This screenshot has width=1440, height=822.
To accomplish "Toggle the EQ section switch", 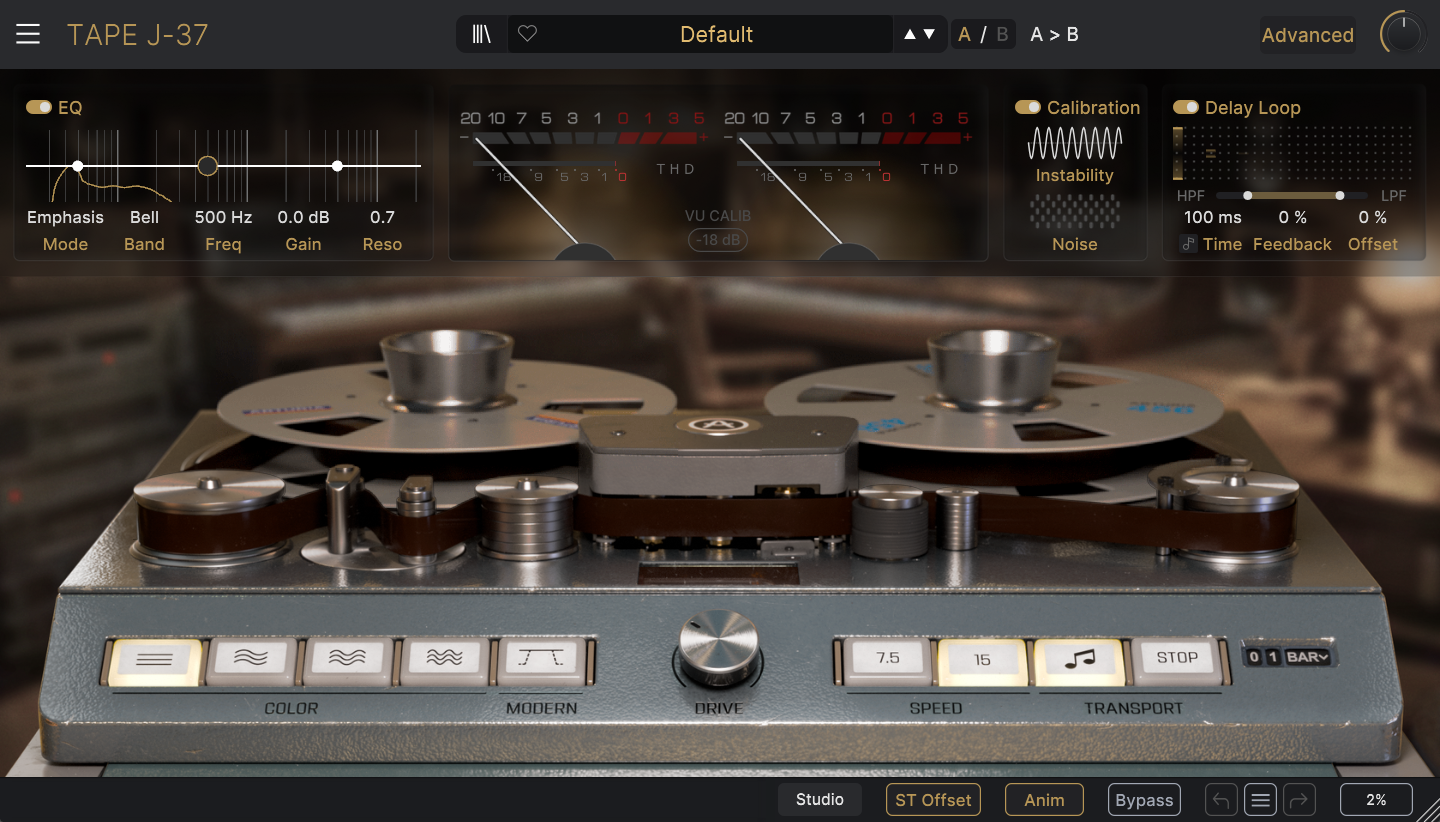I will click(x=39, y=107).
